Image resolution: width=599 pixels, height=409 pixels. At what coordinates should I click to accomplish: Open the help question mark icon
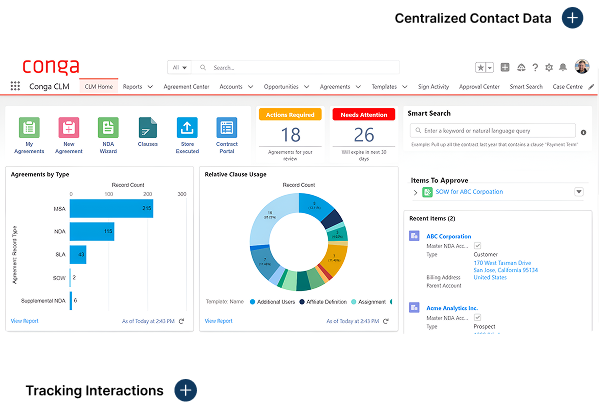tap(535, 68)
